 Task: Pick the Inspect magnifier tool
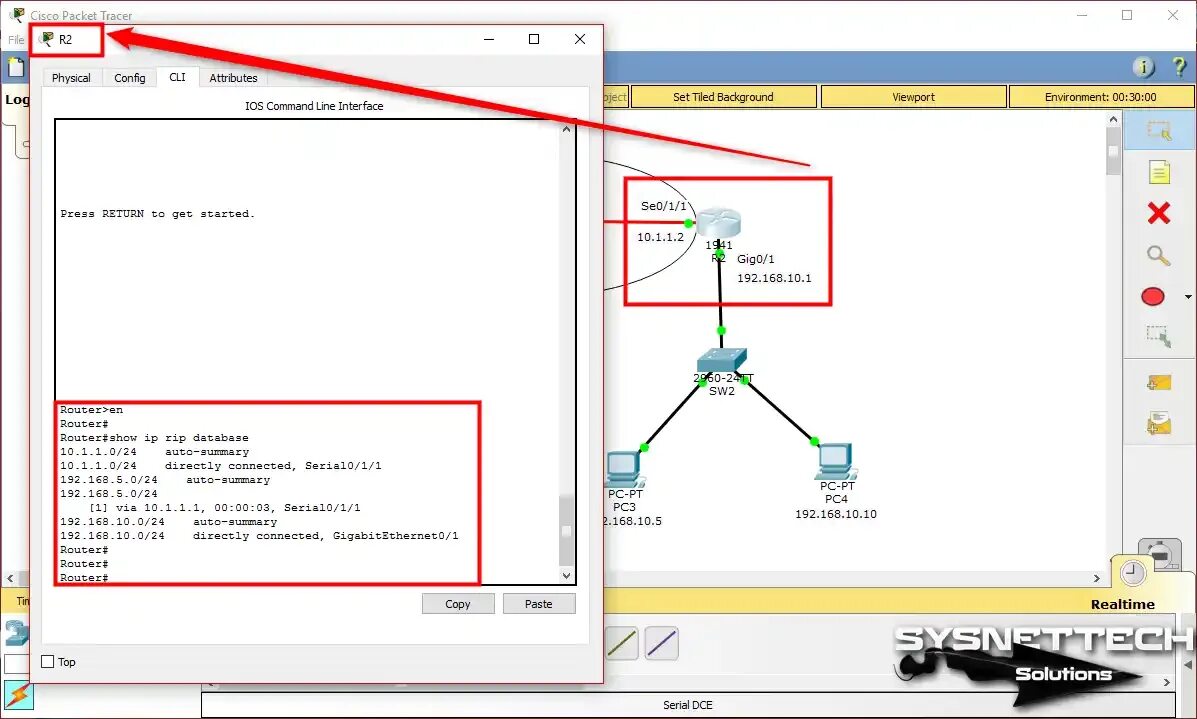pos(1159,255)
